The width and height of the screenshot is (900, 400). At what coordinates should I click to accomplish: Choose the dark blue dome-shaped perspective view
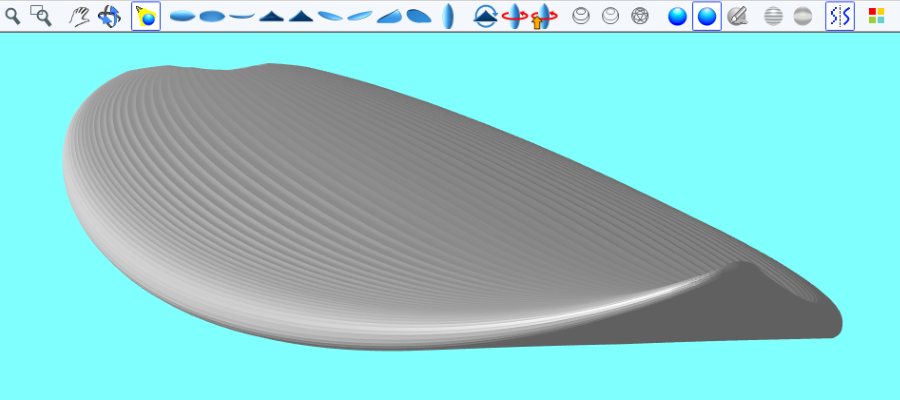[419, 16]
